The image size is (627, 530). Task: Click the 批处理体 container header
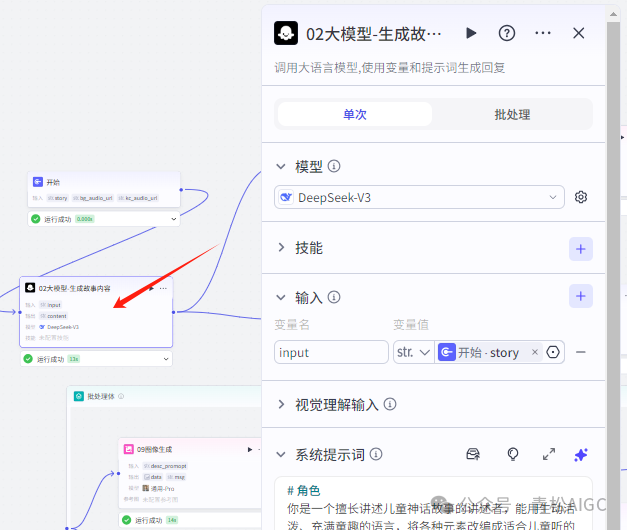(166, 396)
